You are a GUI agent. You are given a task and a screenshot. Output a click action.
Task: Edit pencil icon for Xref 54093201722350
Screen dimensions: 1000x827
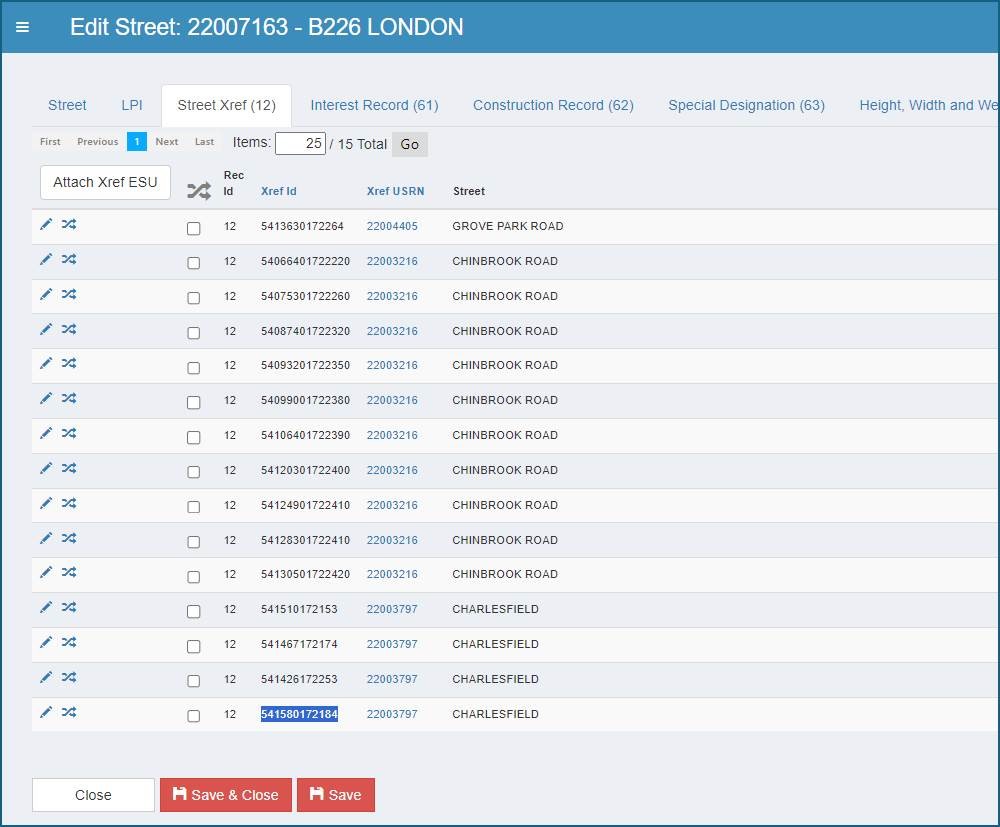(x=46, y=363)
